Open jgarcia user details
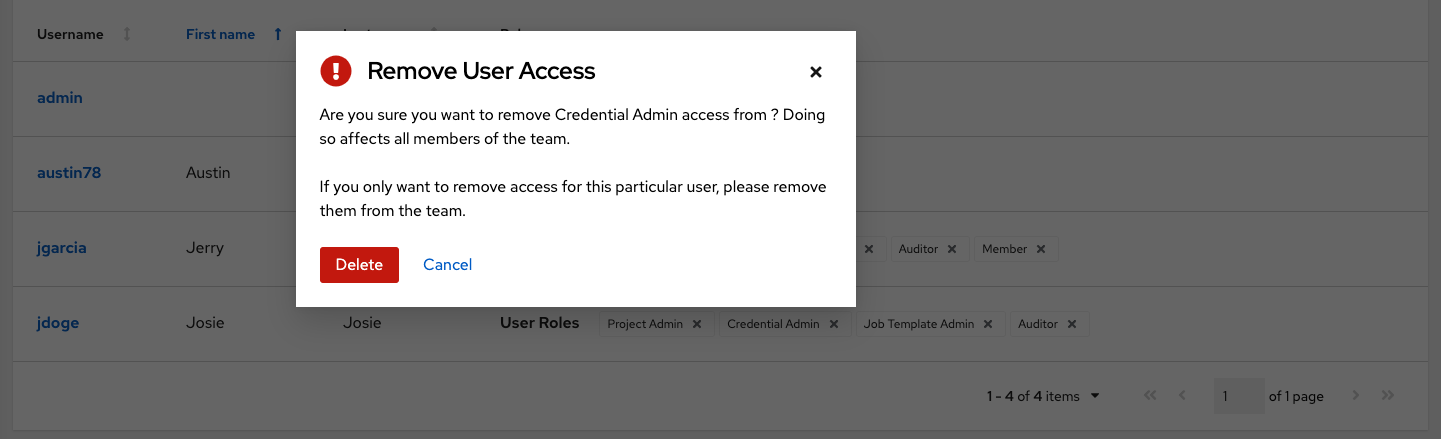This screenshot has height=439, width=1441. tap(62, 248)
